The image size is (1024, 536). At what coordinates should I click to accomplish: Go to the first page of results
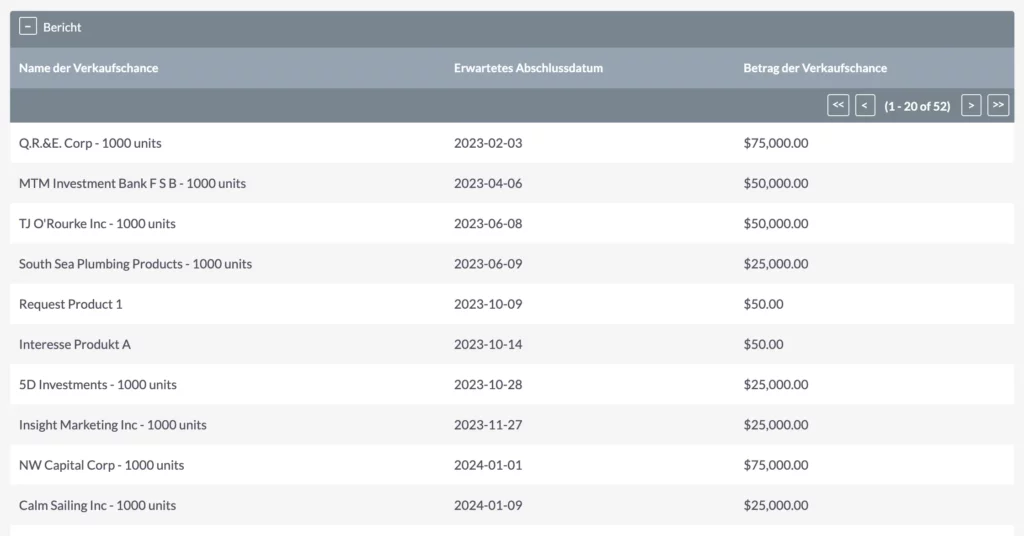tap(838, 105)
